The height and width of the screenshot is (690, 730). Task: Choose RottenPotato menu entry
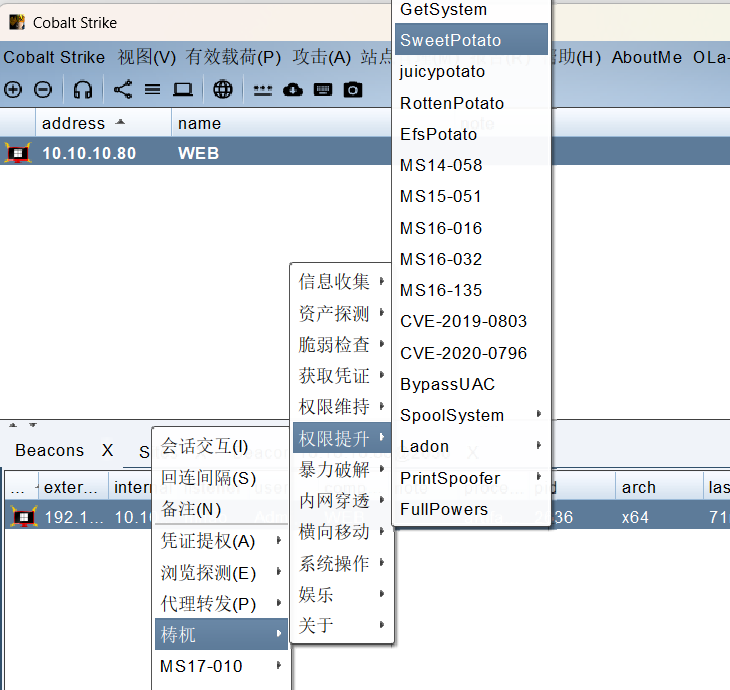pos(471,103)
